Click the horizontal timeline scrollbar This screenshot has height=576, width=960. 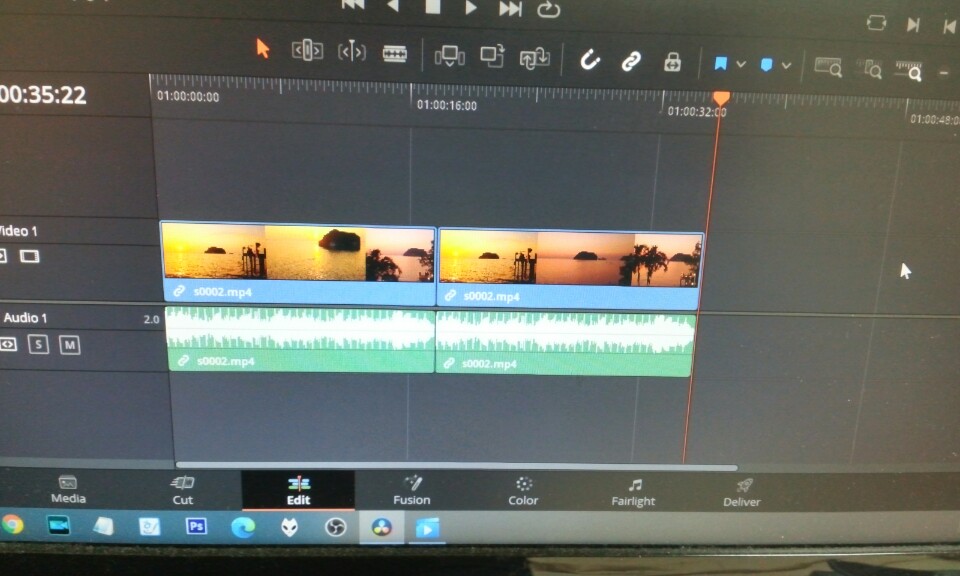(456, 466)
